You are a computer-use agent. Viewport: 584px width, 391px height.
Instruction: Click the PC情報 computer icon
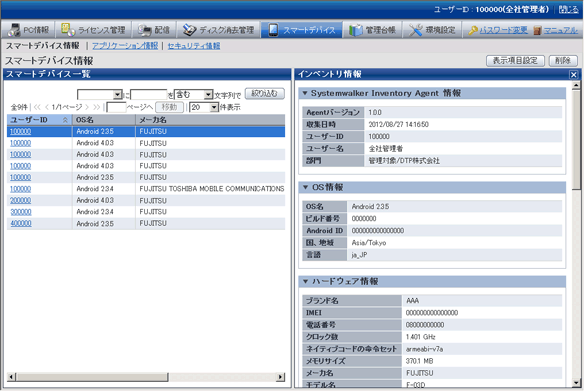click(15, 30)
